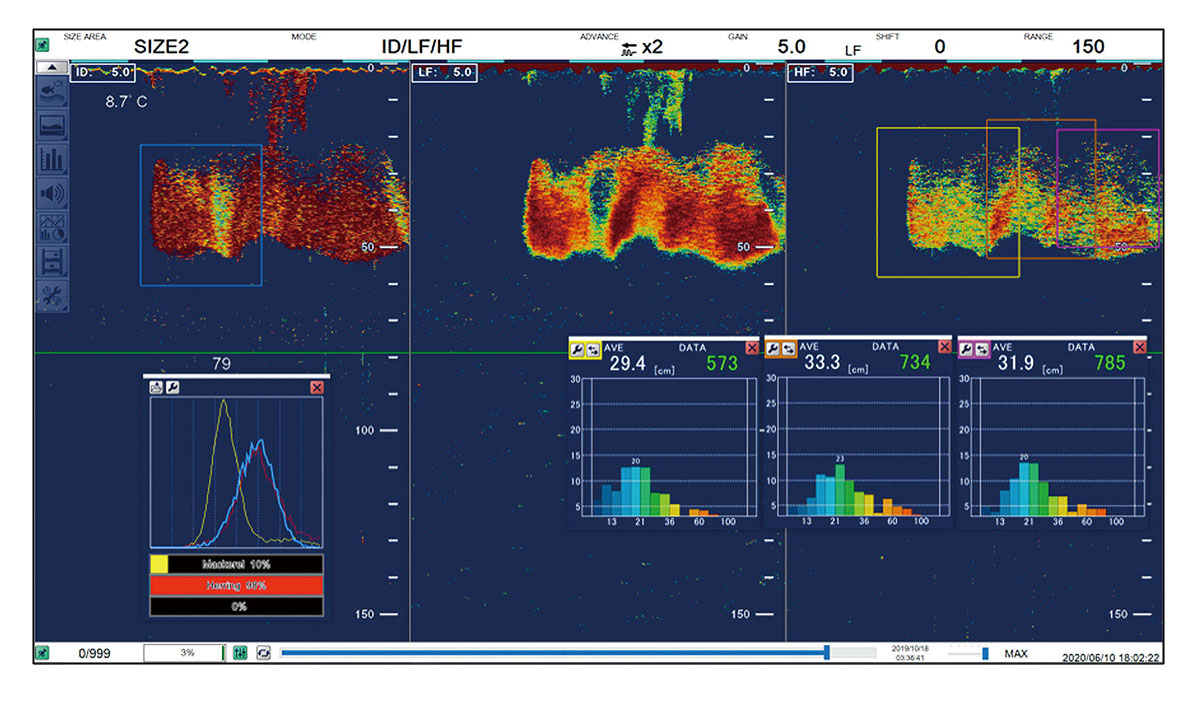
Task: Open the SIZE AREA setting showing SIZE2
Action: coord(161,47)
